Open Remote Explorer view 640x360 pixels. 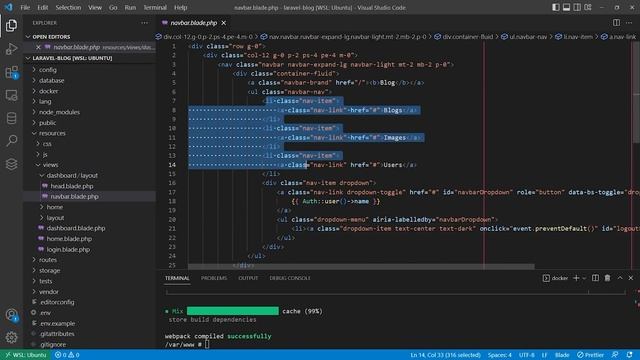(11, 95)
